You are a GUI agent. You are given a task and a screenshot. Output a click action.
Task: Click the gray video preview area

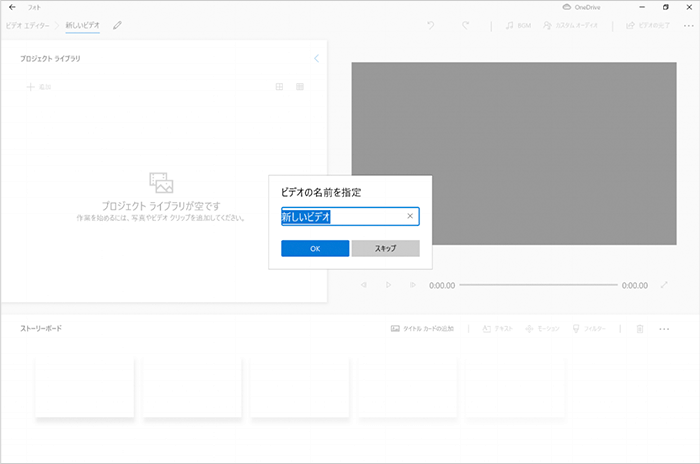514,153
